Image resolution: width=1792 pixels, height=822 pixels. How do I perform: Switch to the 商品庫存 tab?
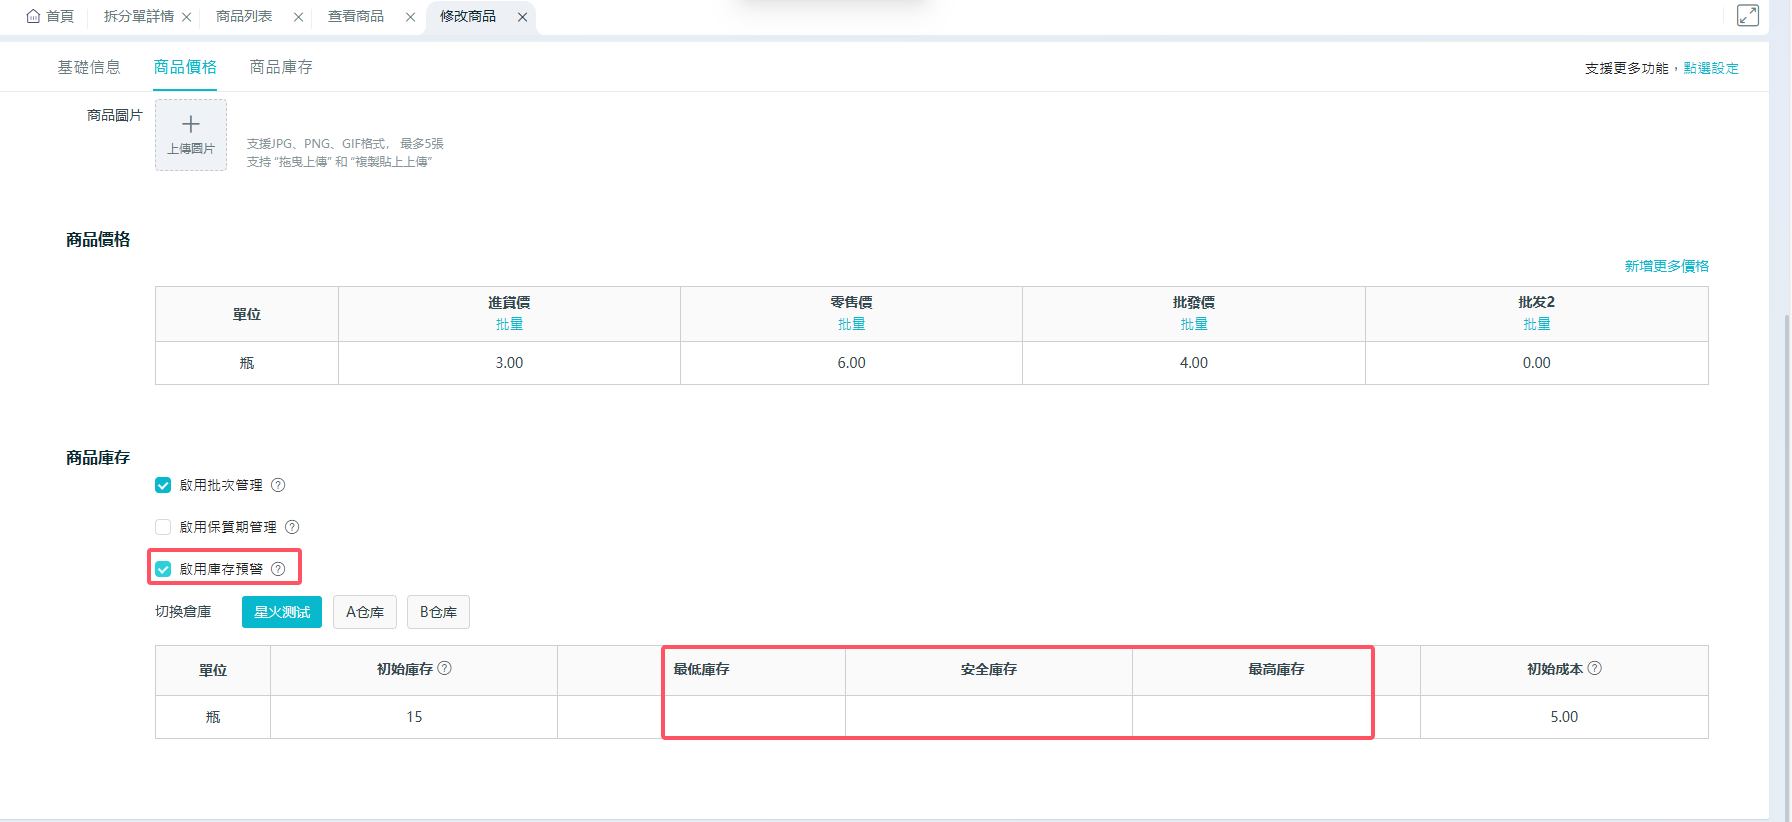tap(281, 67)
